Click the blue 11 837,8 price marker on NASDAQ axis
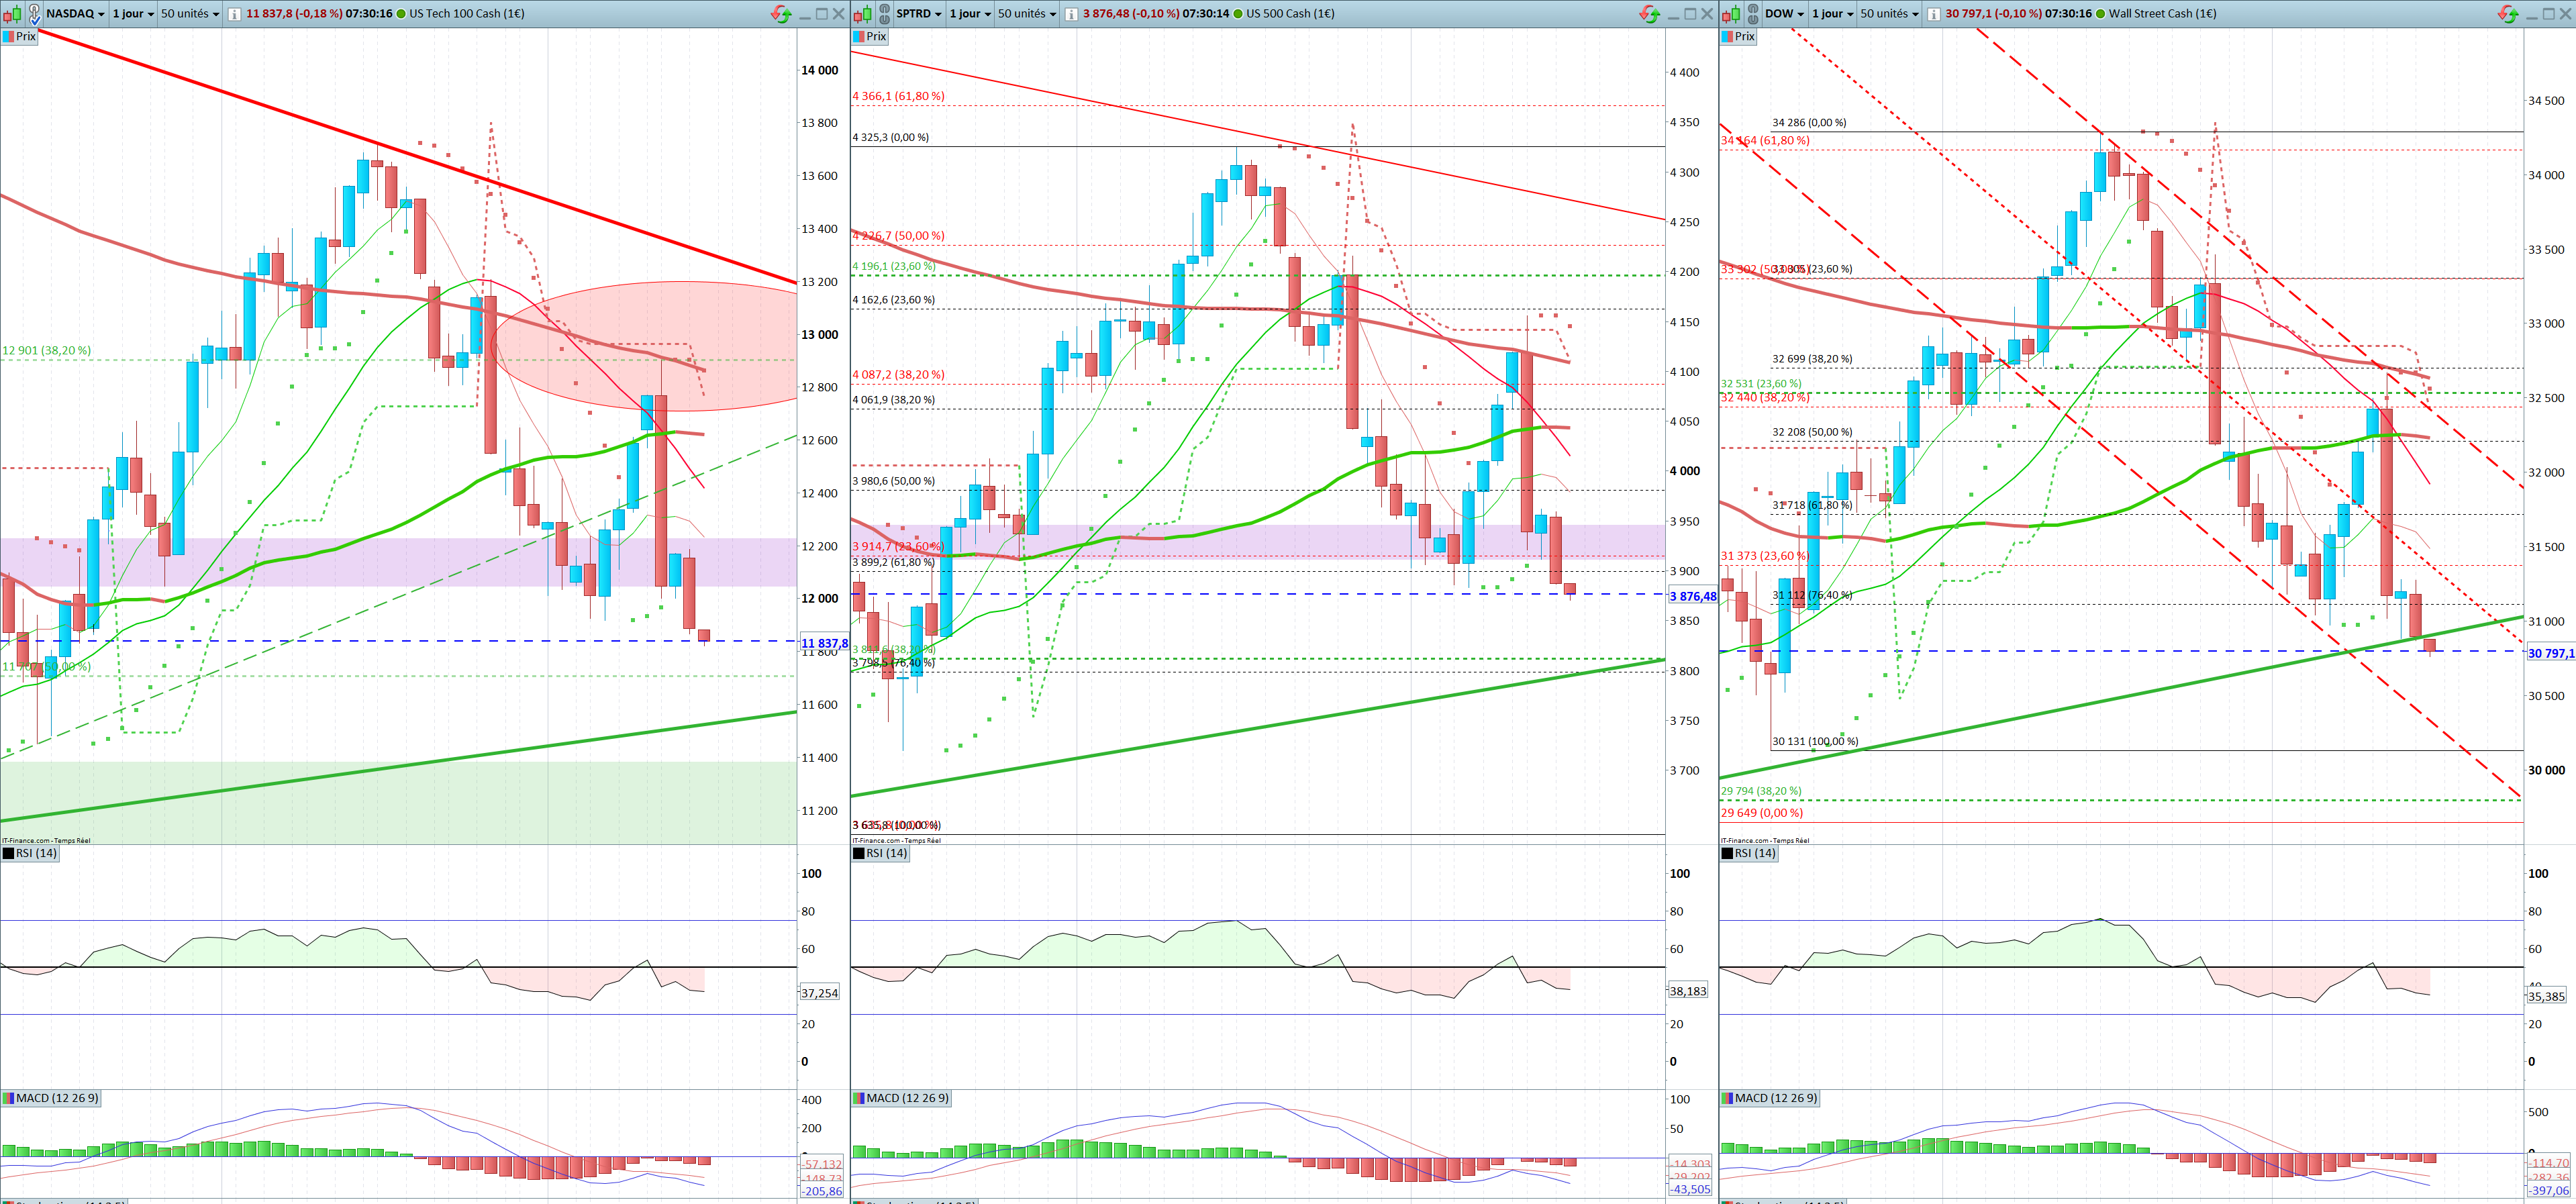The height and width of the screenshot is (1204, 2576). (824, 644)
